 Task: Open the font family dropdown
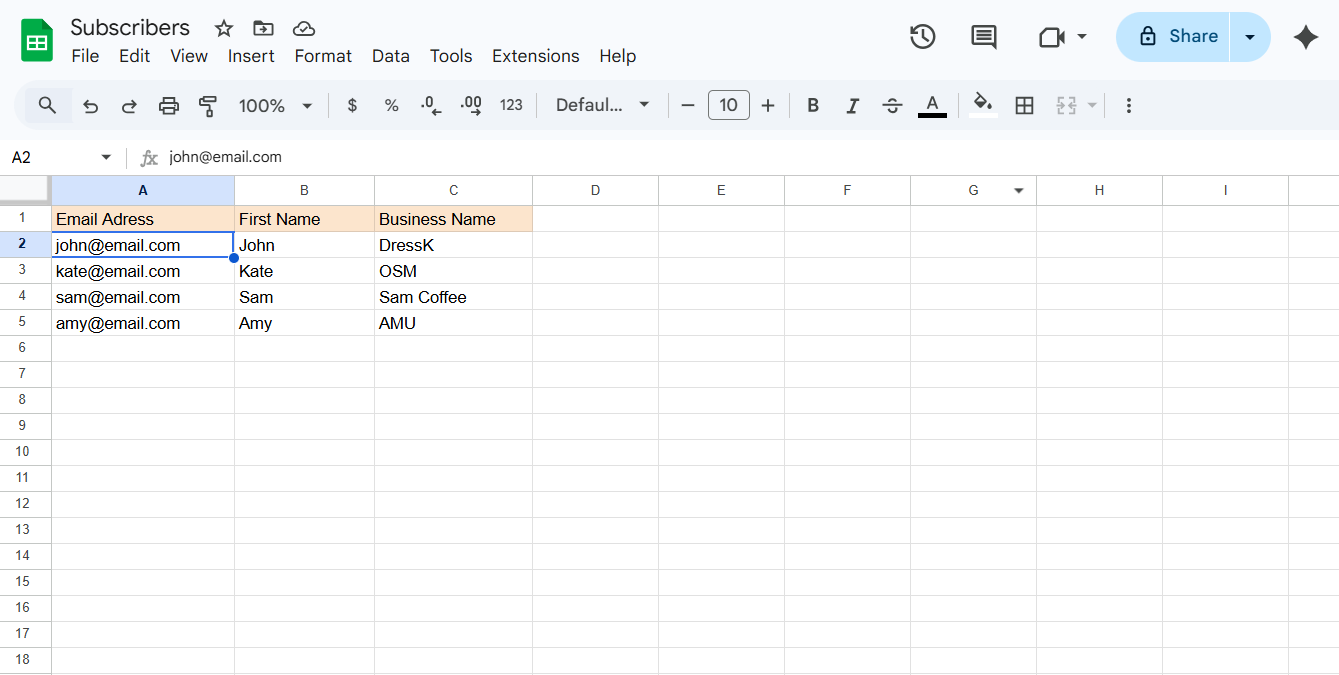[x=602, y=105]
